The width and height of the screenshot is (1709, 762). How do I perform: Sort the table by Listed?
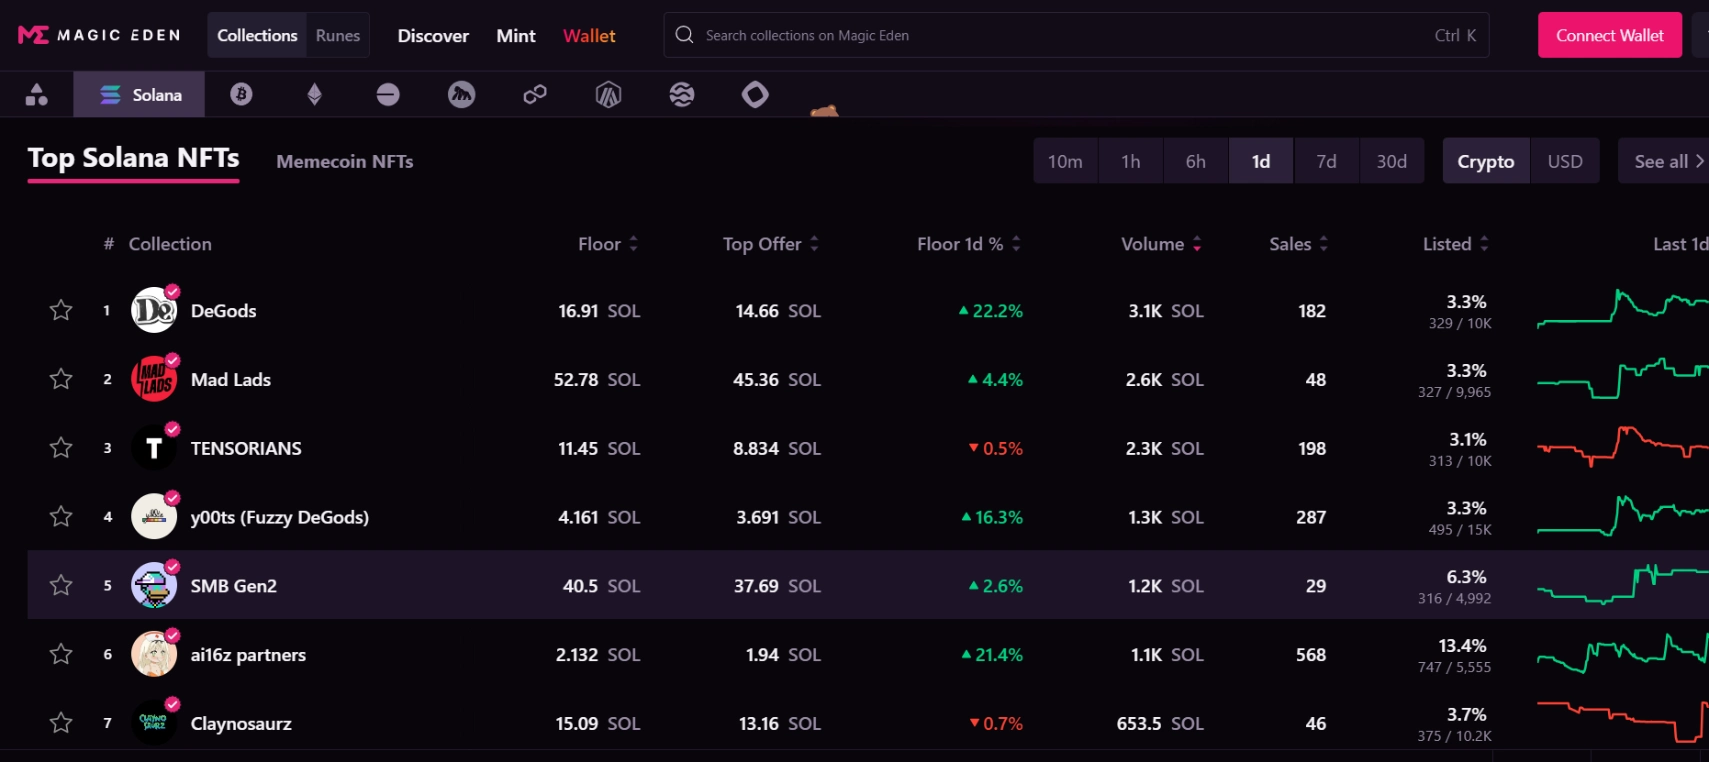pos(1456,244)
